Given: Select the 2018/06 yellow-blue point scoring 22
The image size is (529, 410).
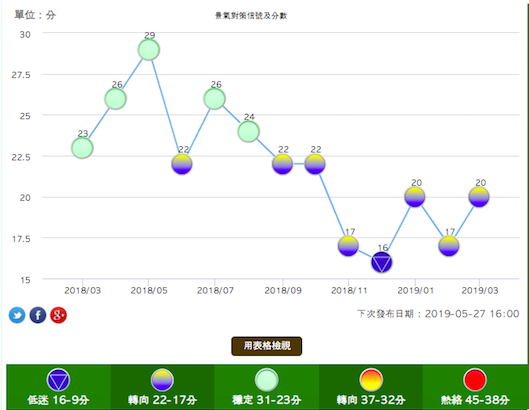Looking at the screenshot, I should click(182, 164).
